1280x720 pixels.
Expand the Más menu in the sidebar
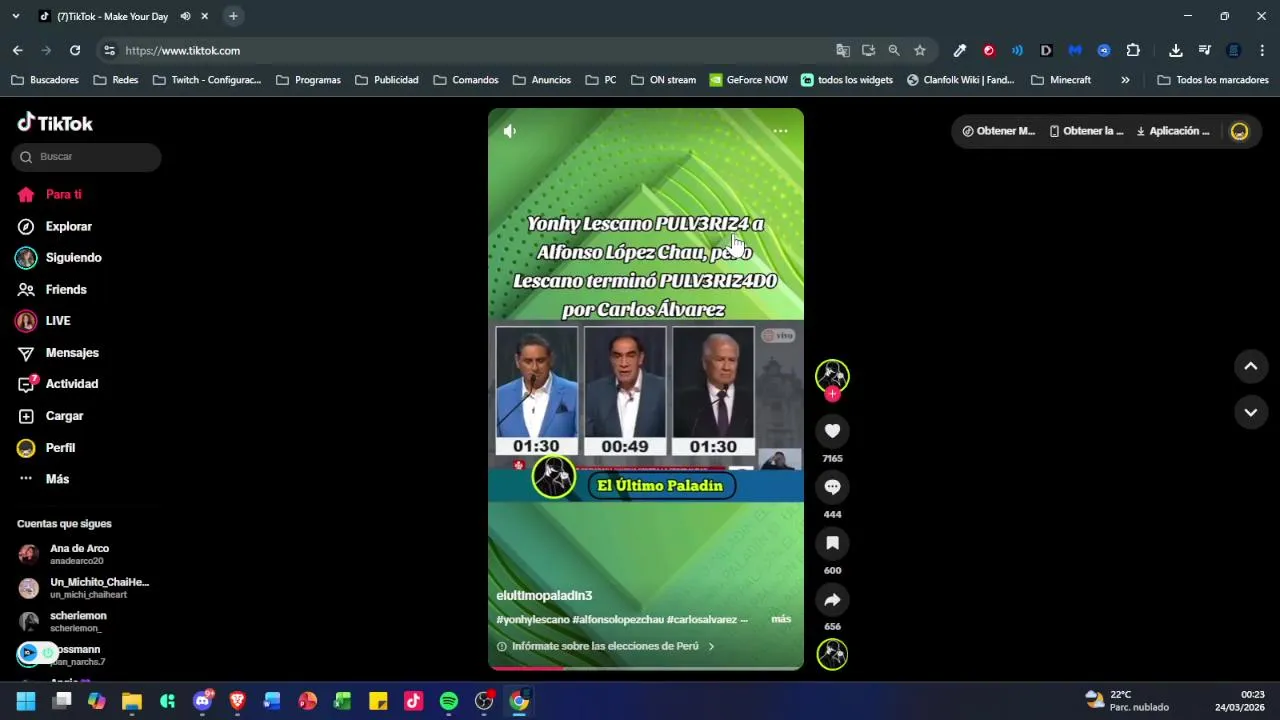click(44, 479)
